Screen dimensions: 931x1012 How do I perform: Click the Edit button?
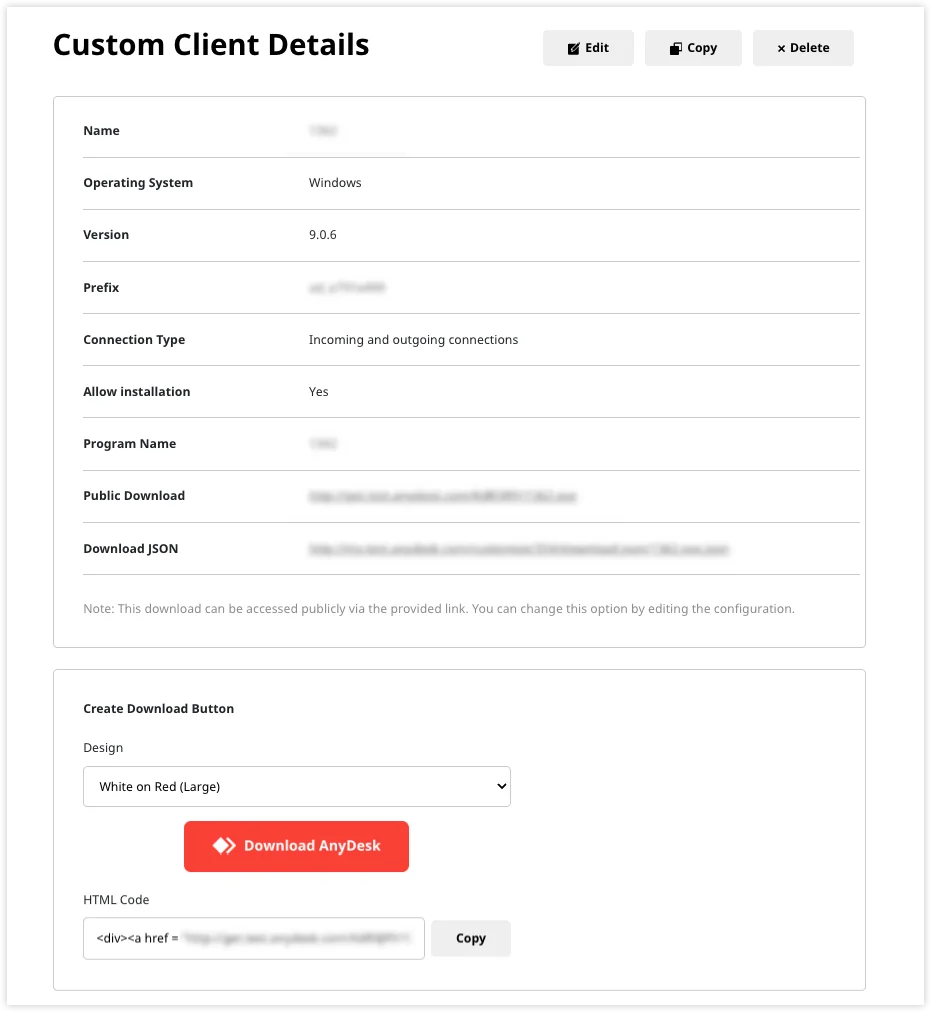point(588,48)
